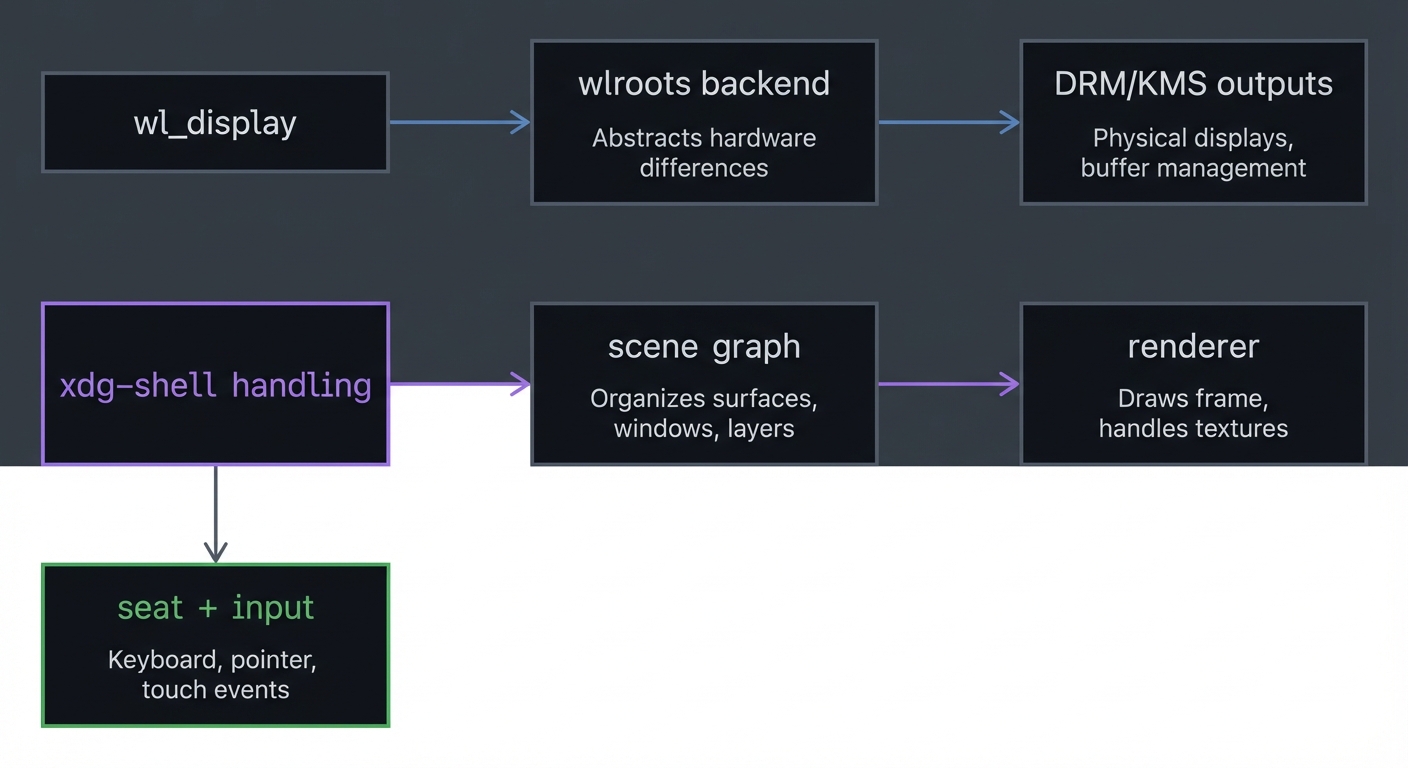Select the wl_display node
Viewport: 1408px width, 768px height.
[x=215, y=122]
